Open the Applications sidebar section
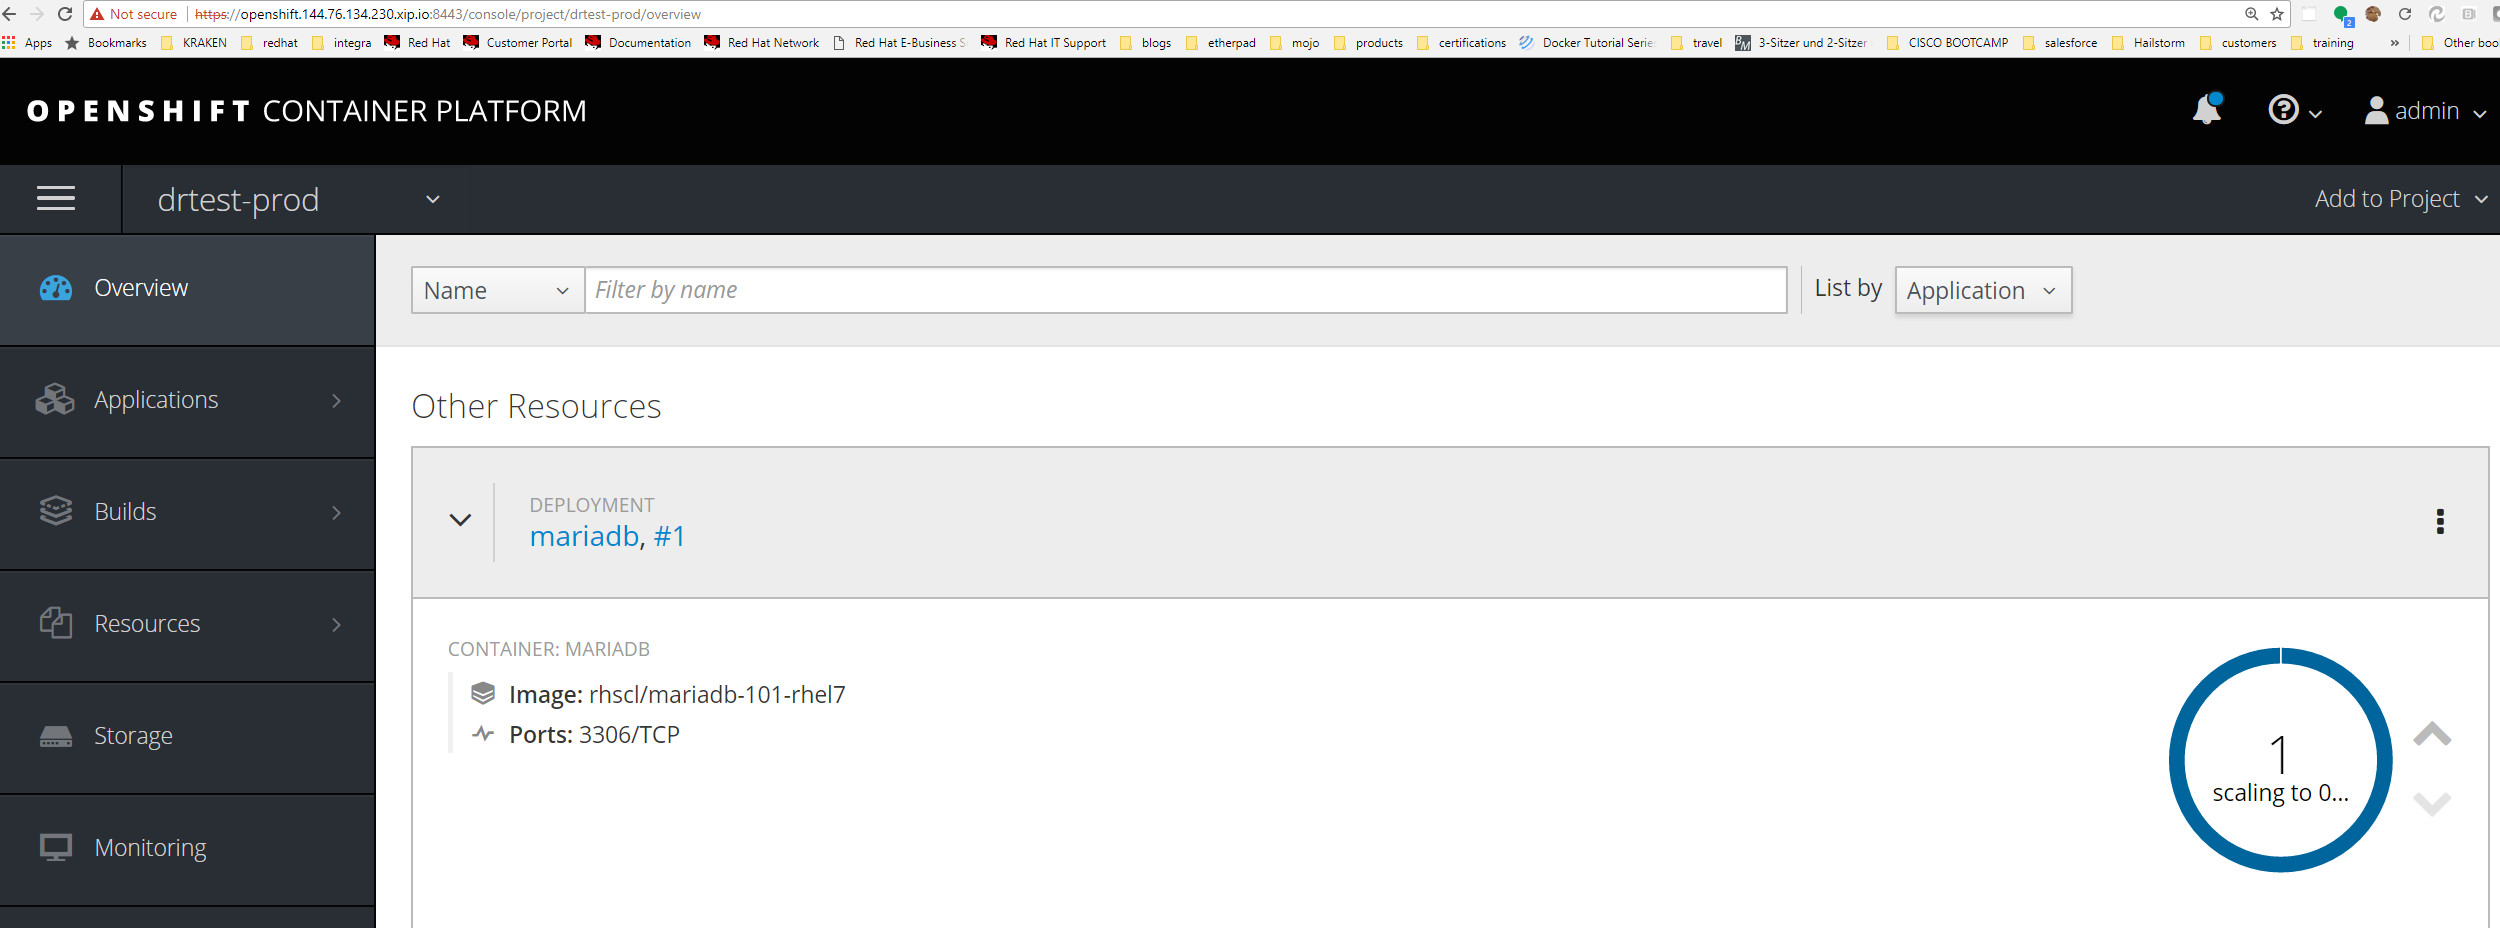 (x=187, y=401)
